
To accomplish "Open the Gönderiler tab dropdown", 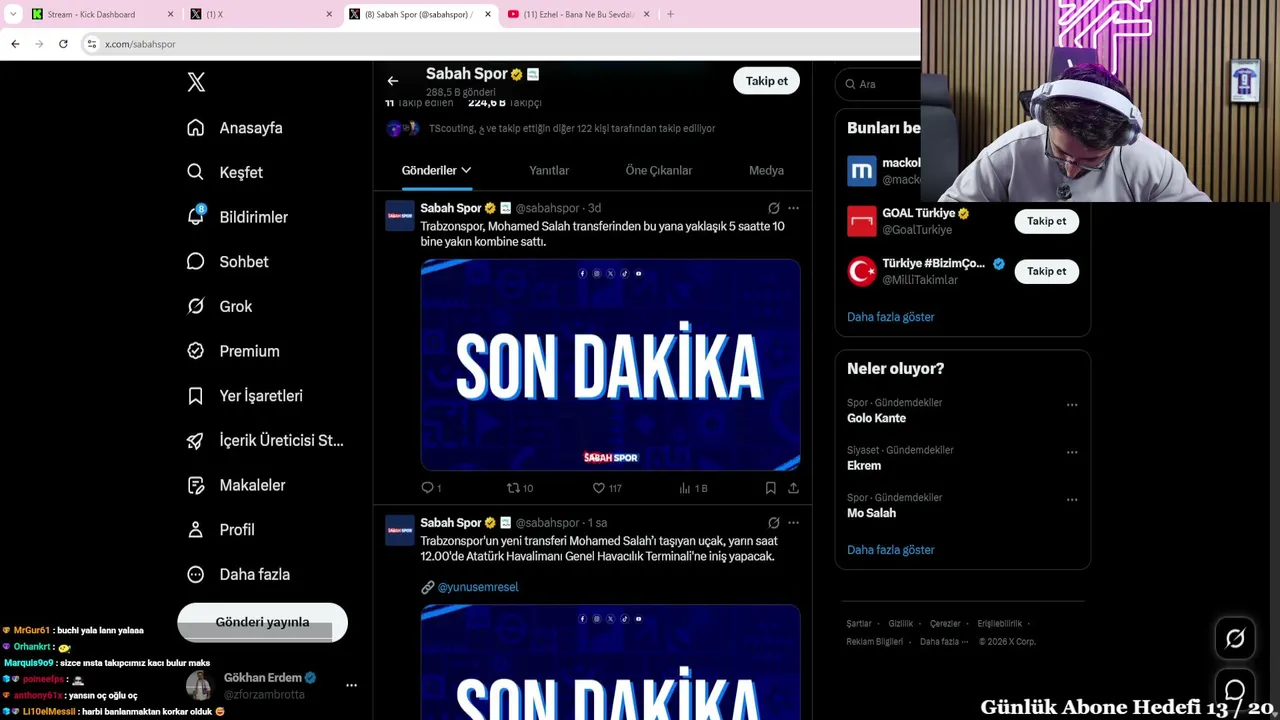I will [436, 170].
